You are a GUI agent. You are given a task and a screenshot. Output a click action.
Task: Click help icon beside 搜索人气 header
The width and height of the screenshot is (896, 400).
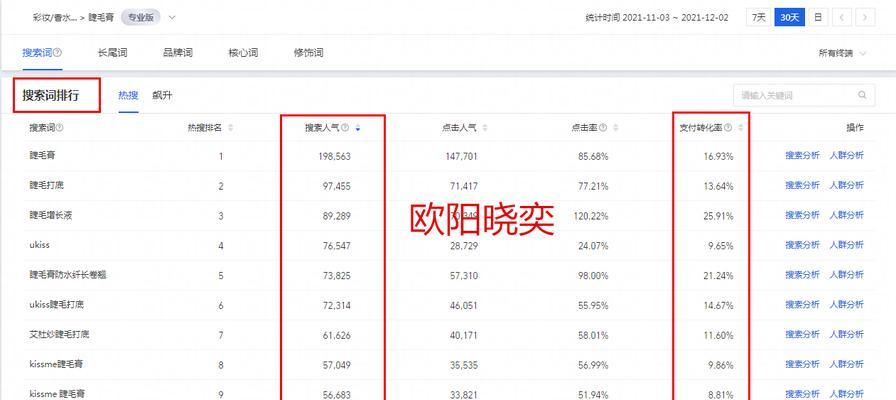point(345,128)
